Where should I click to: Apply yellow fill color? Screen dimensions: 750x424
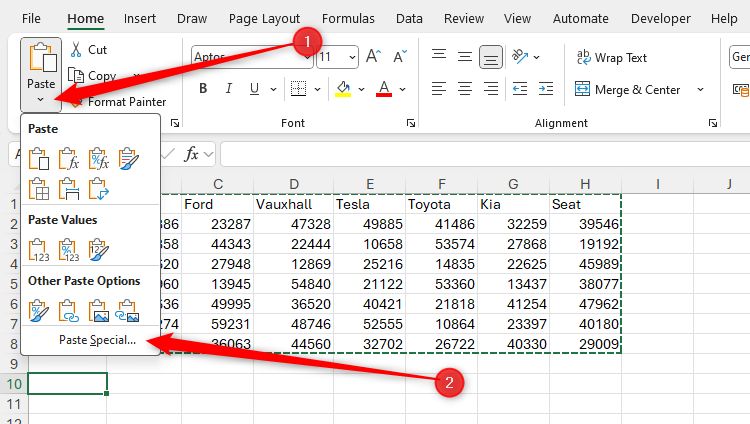(x=343, y=89)
